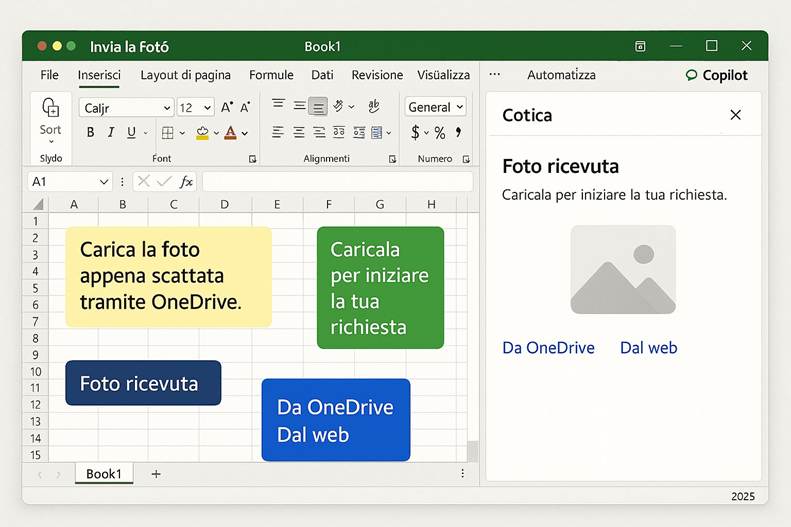The image size is (791, 527).
Task: Switch to the Inserisci tab
Action: (99, 75)
